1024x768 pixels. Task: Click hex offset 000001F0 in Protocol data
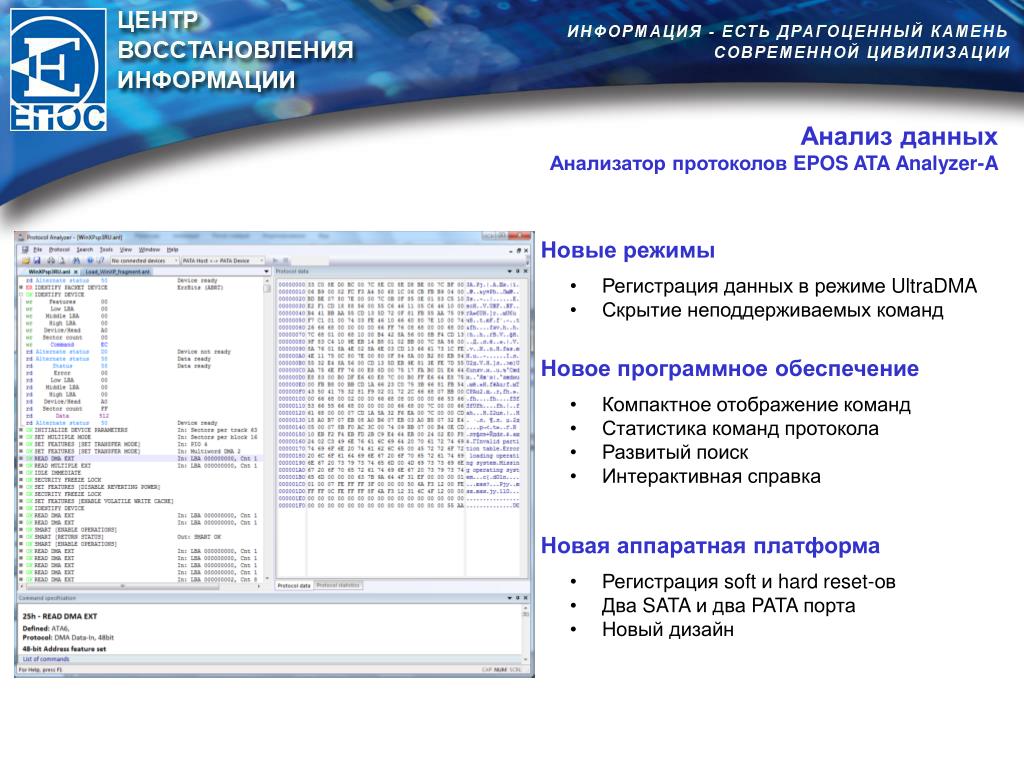click(x=291, y=505)
